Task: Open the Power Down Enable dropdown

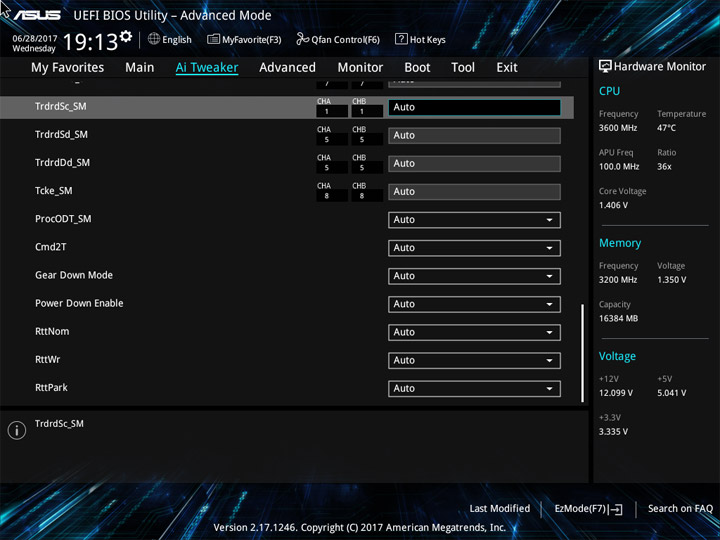Action: pos(474,304)
